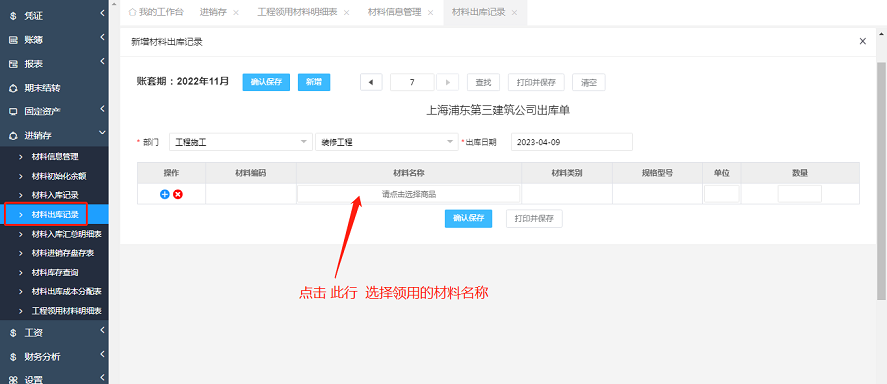
Task: Click the 进销存 sidebar icon
Action: (13, 136)
